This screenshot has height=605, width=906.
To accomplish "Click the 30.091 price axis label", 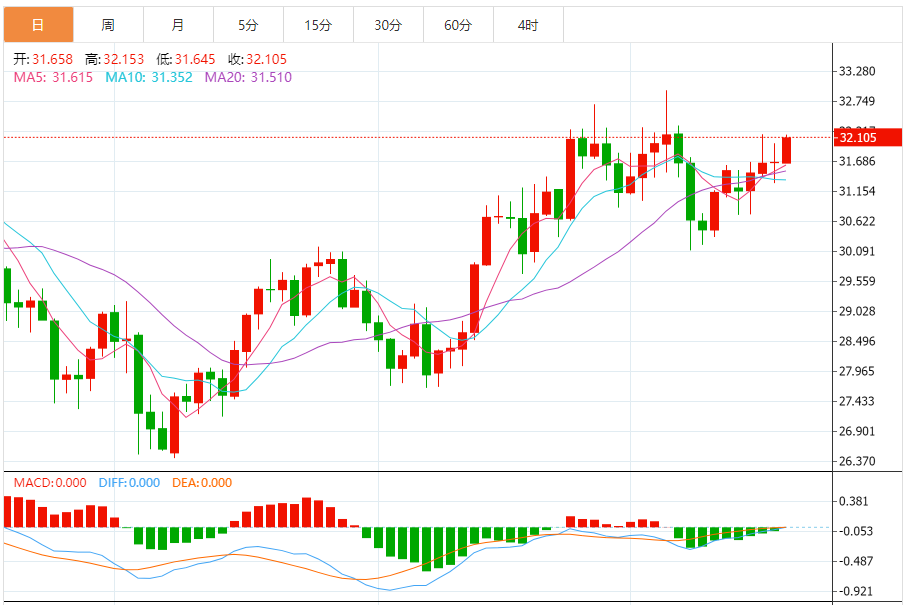I will click(857, 252).
